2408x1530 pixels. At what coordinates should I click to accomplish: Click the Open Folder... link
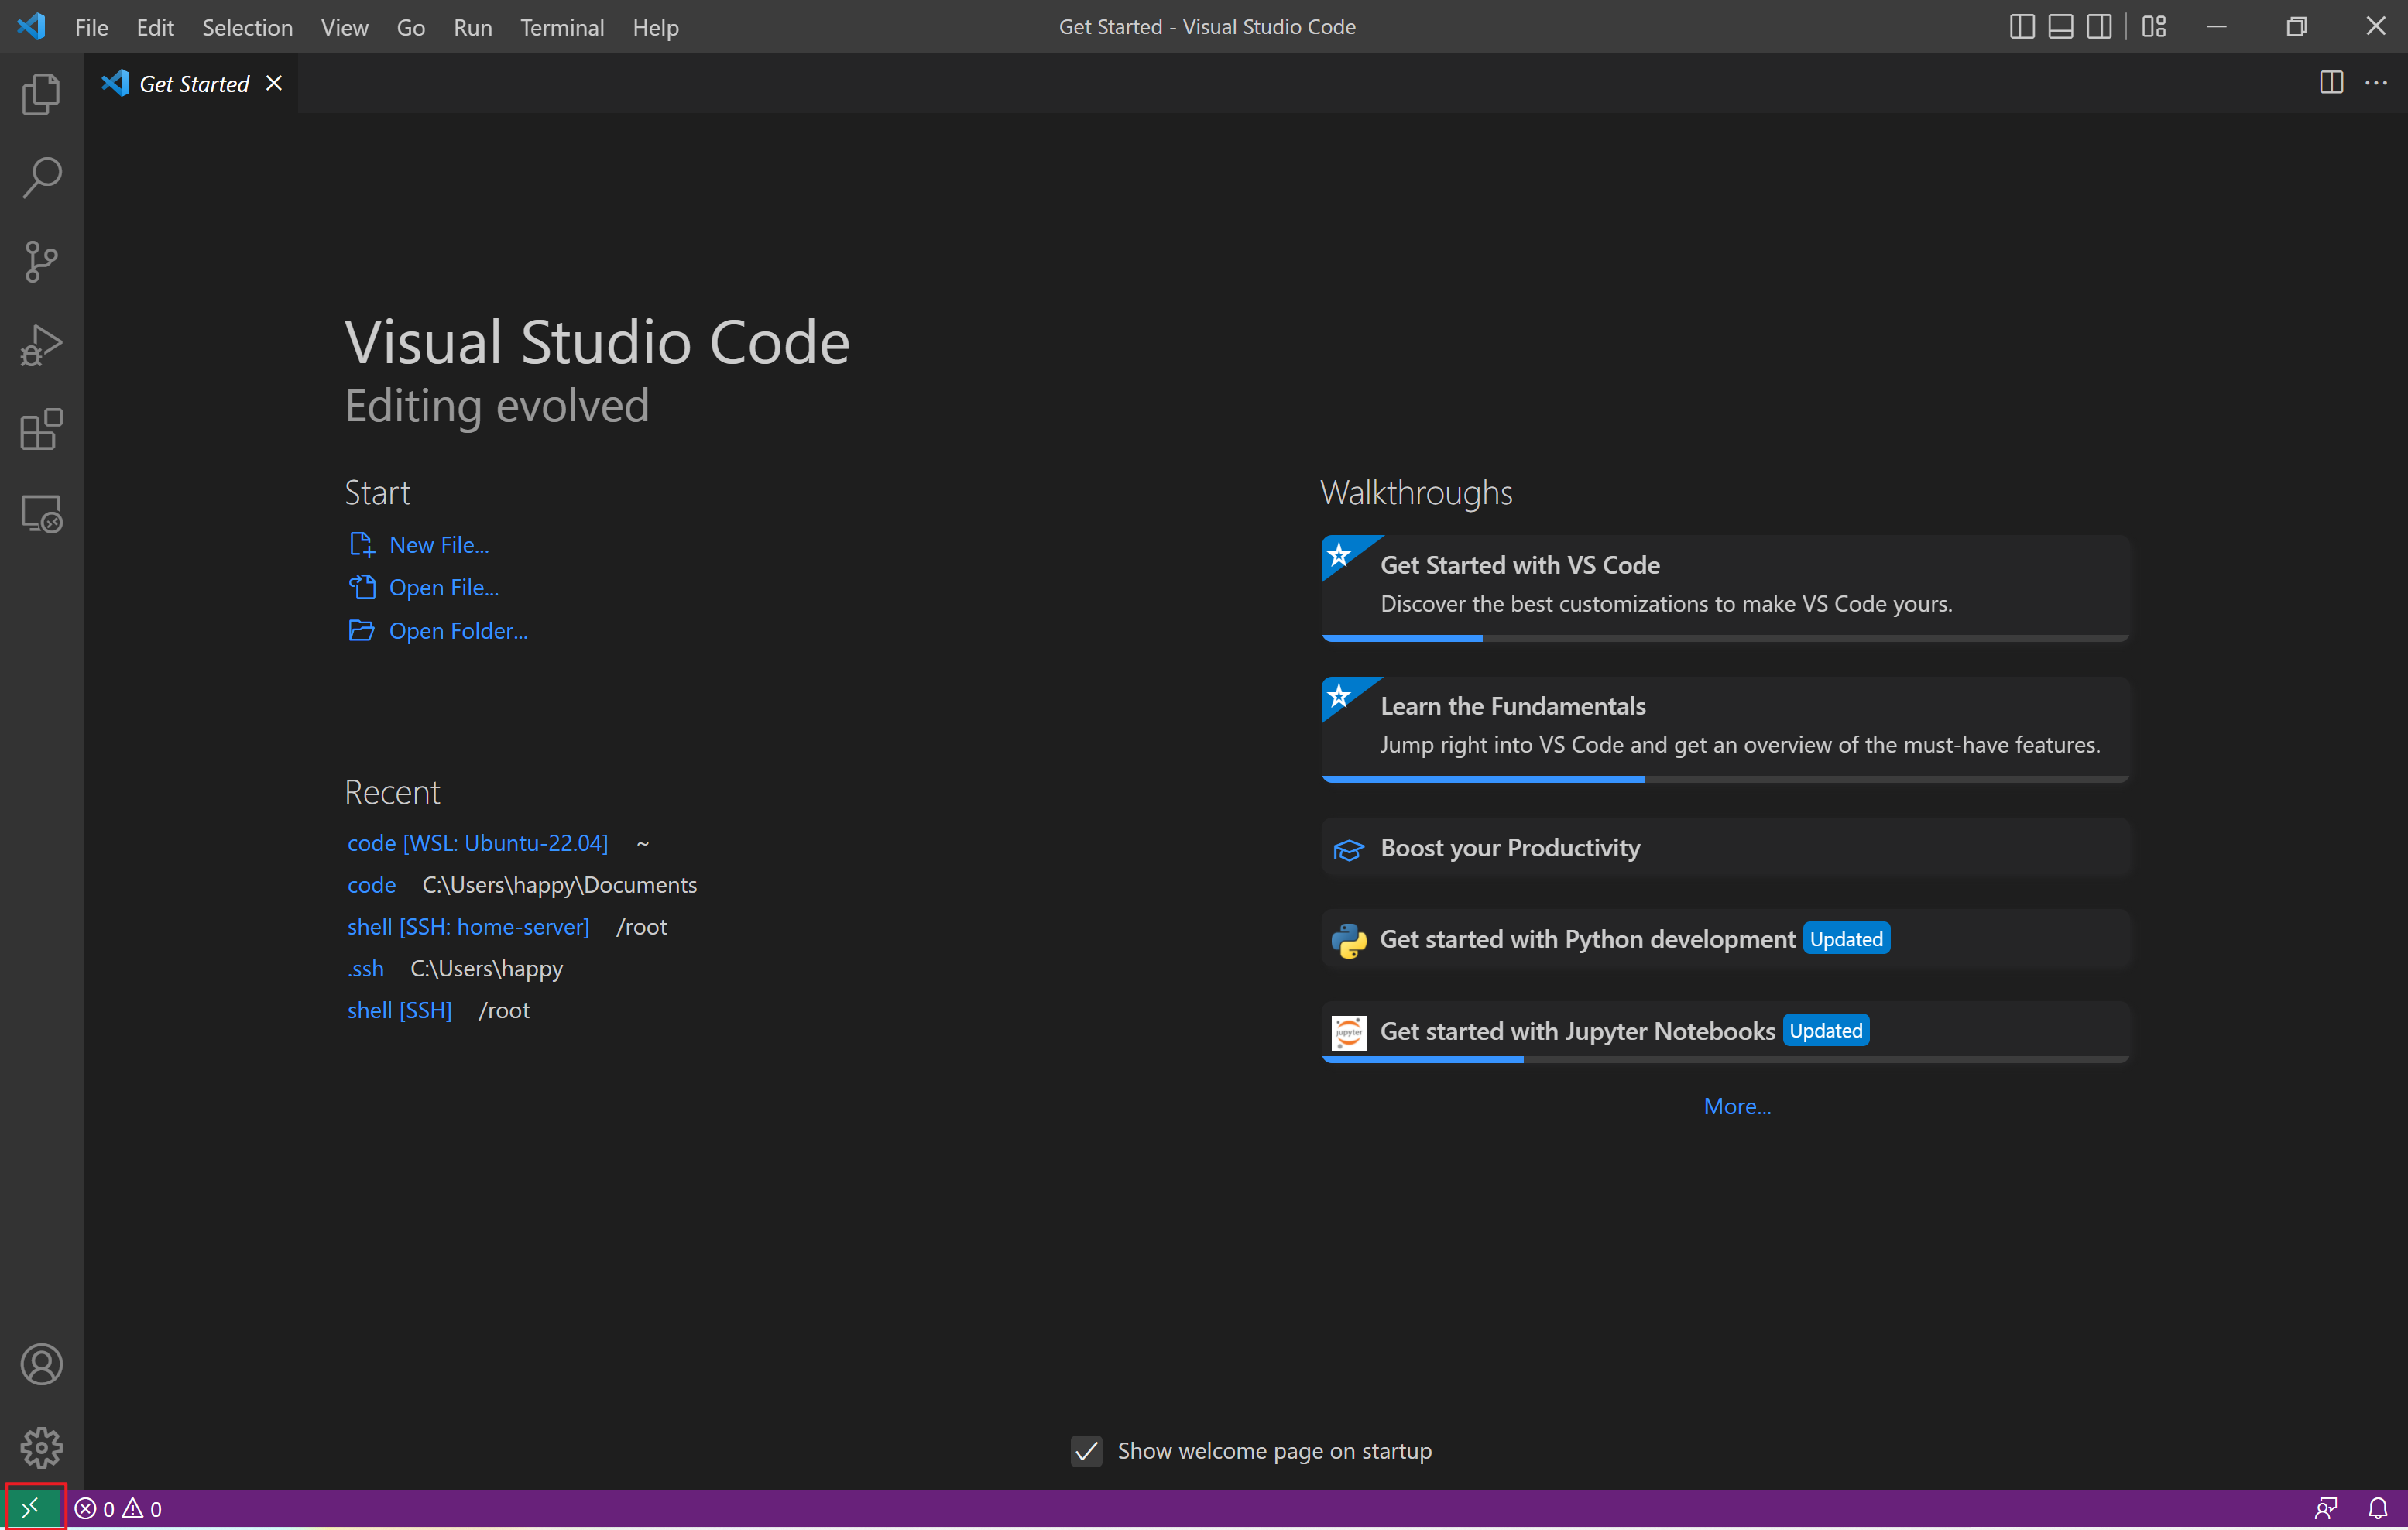tap(458, 631)
